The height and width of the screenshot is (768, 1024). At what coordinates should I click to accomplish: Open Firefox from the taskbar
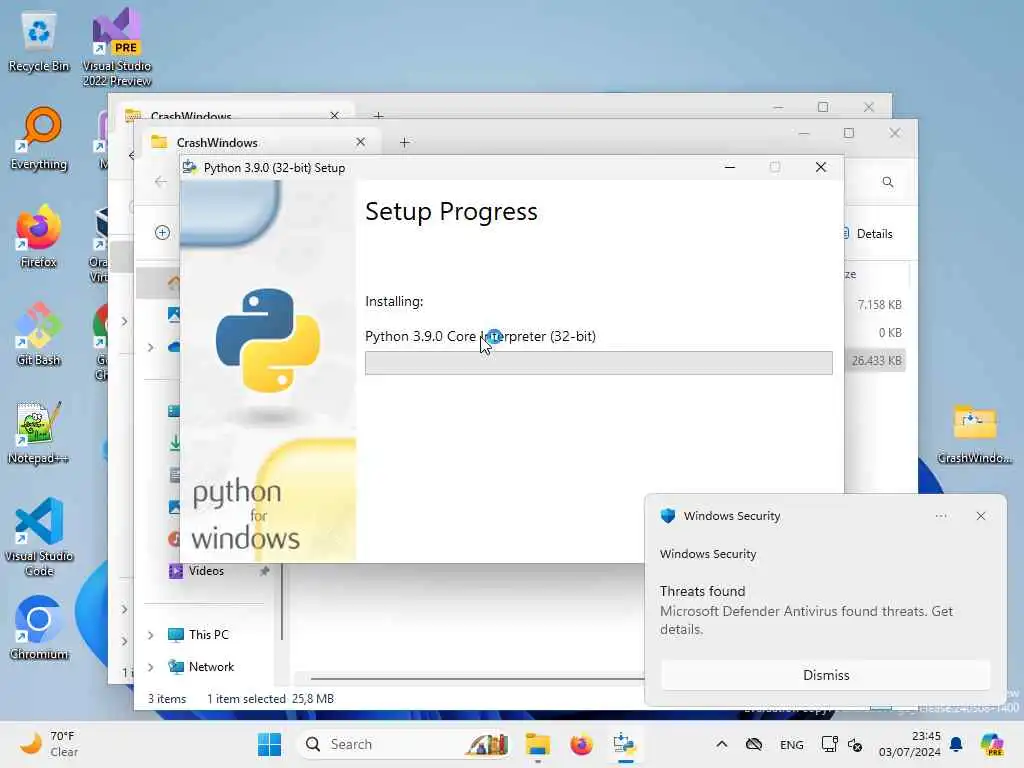[581, 744]
